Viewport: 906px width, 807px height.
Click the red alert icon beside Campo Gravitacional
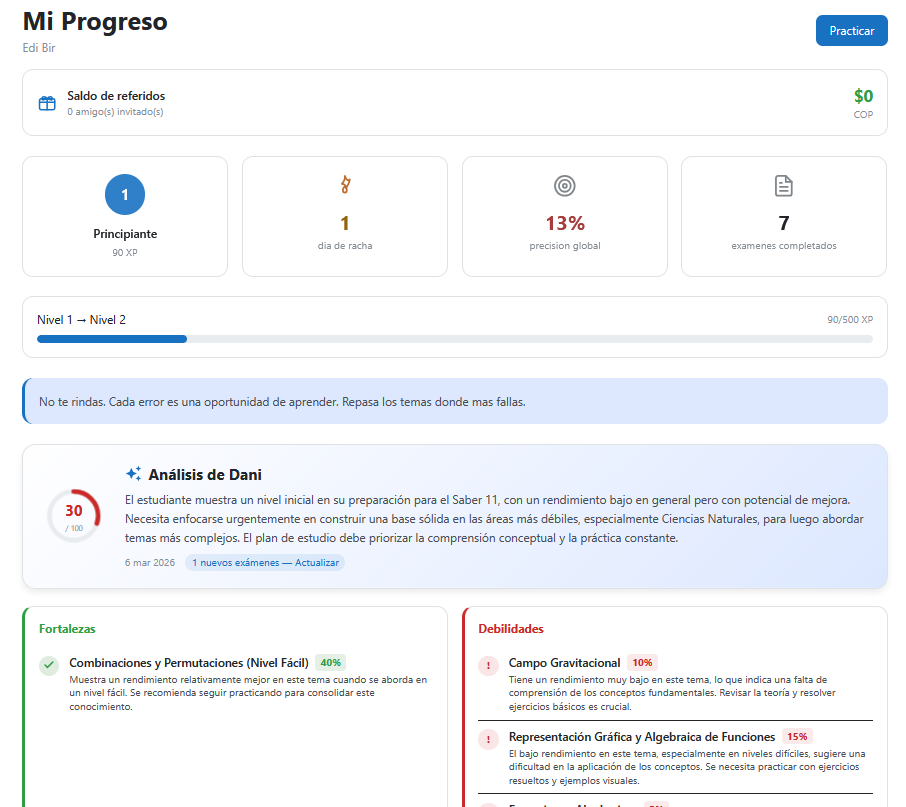(x=488, y=665)
